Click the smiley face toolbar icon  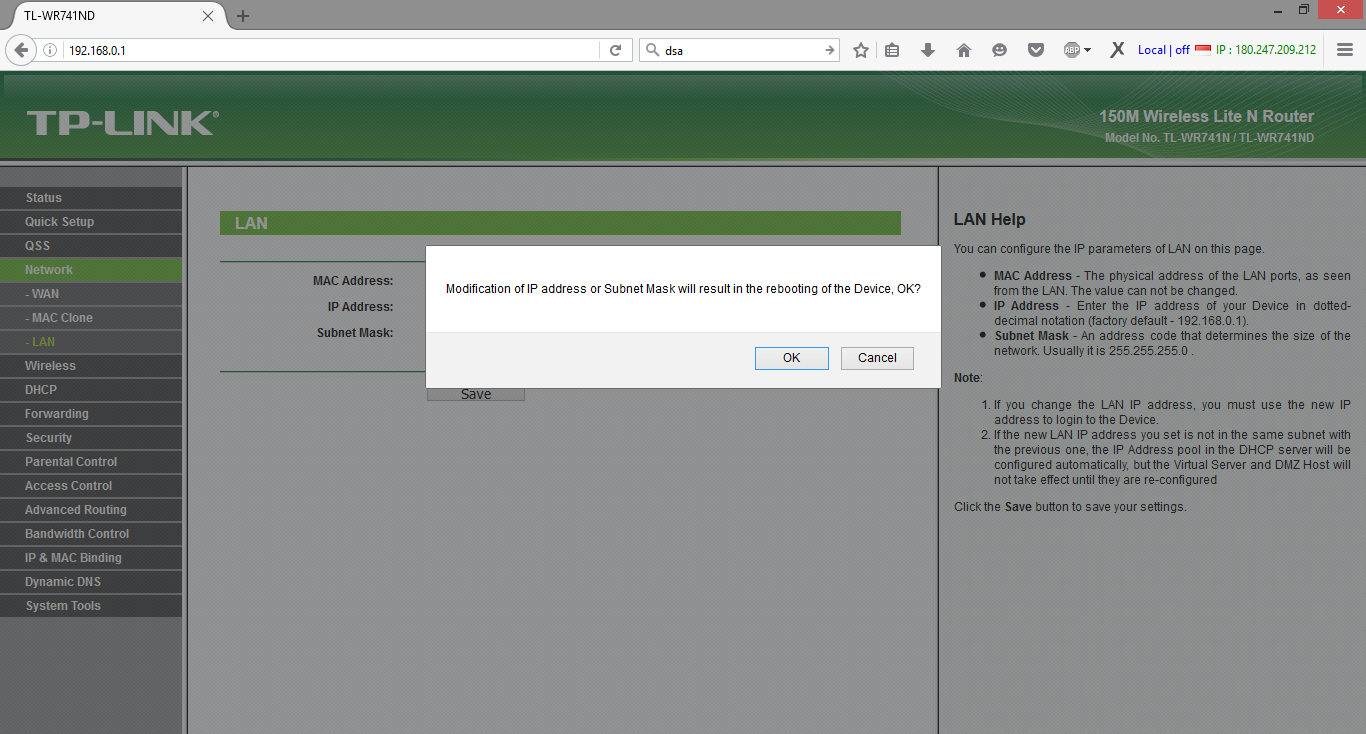tap(999, 50)
